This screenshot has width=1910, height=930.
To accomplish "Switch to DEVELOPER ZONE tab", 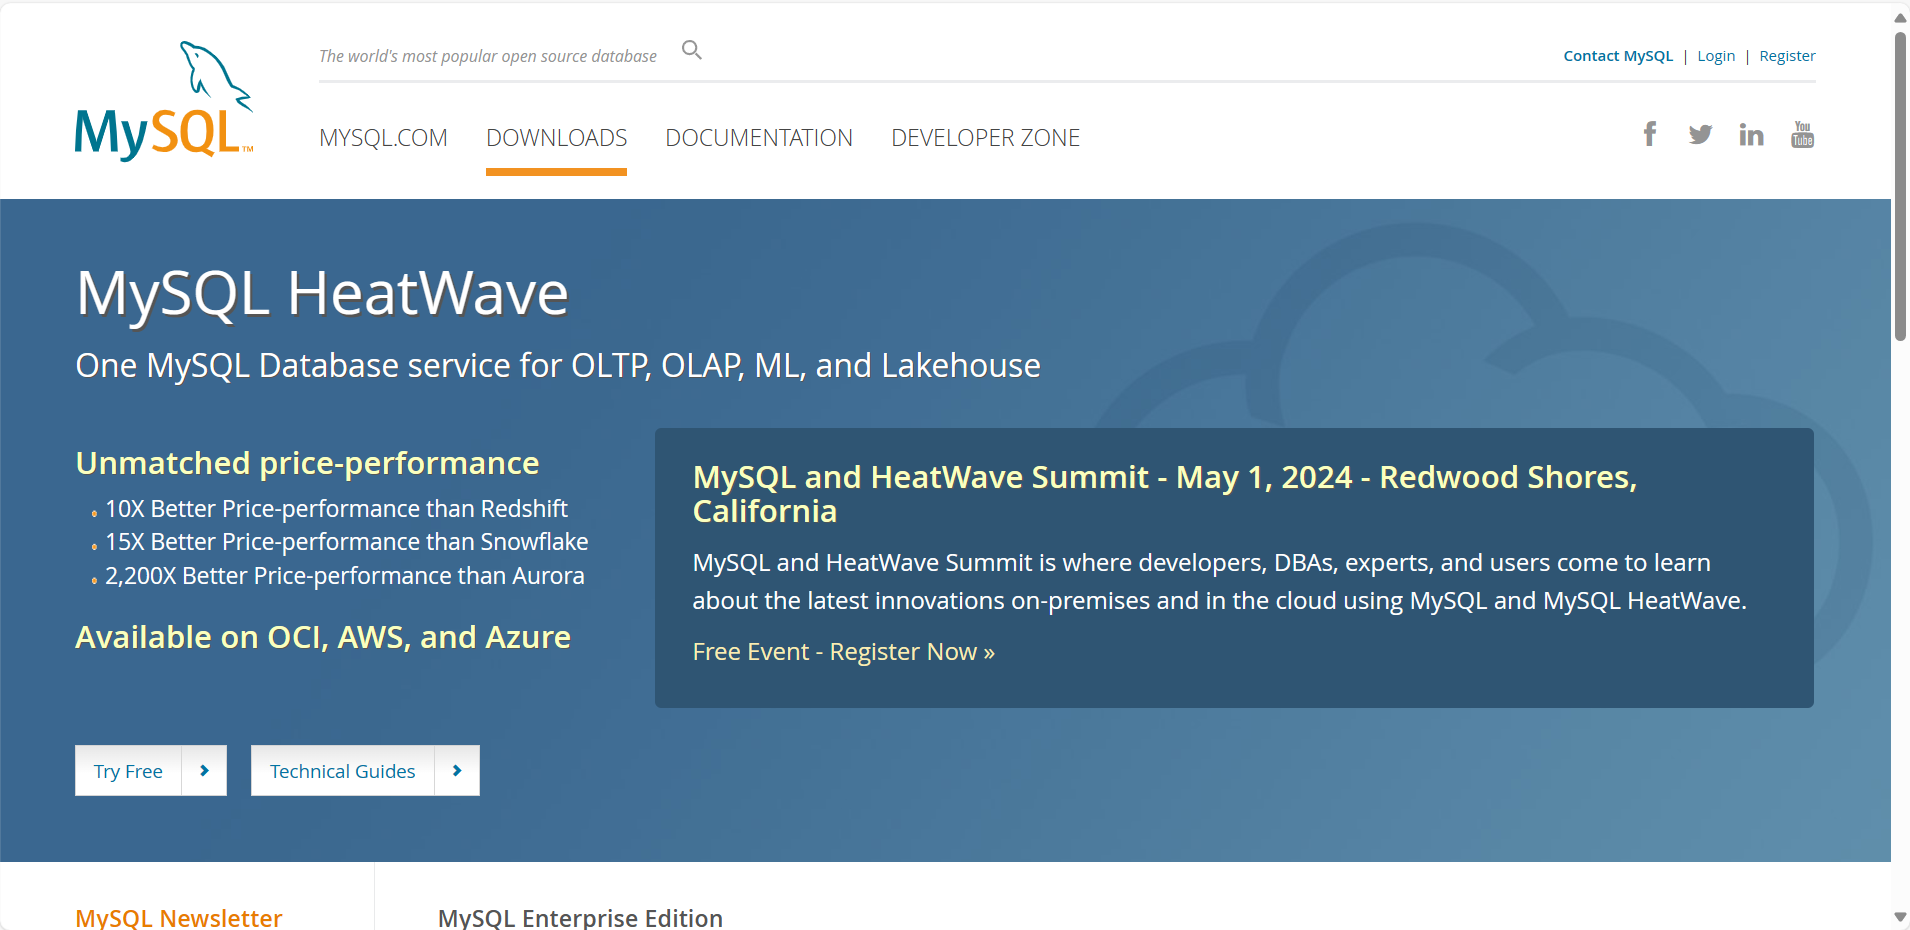I will coord(985,138).
